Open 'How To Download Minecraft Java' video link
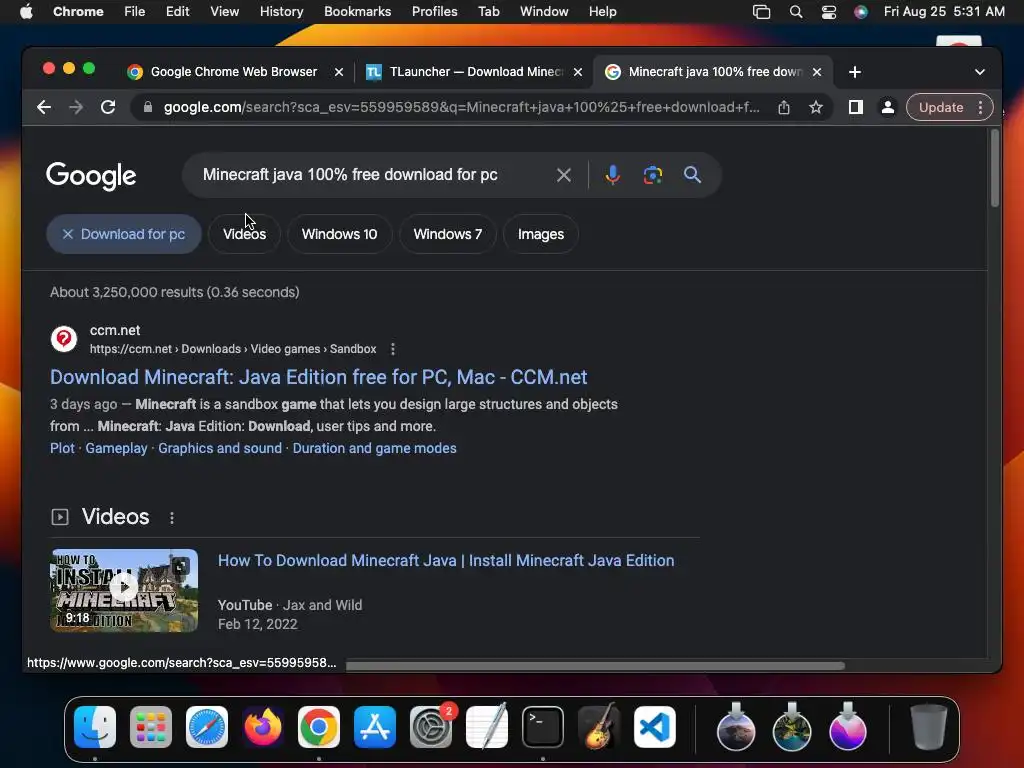Viewport: 1024px width, 768px height. [446, 560]
